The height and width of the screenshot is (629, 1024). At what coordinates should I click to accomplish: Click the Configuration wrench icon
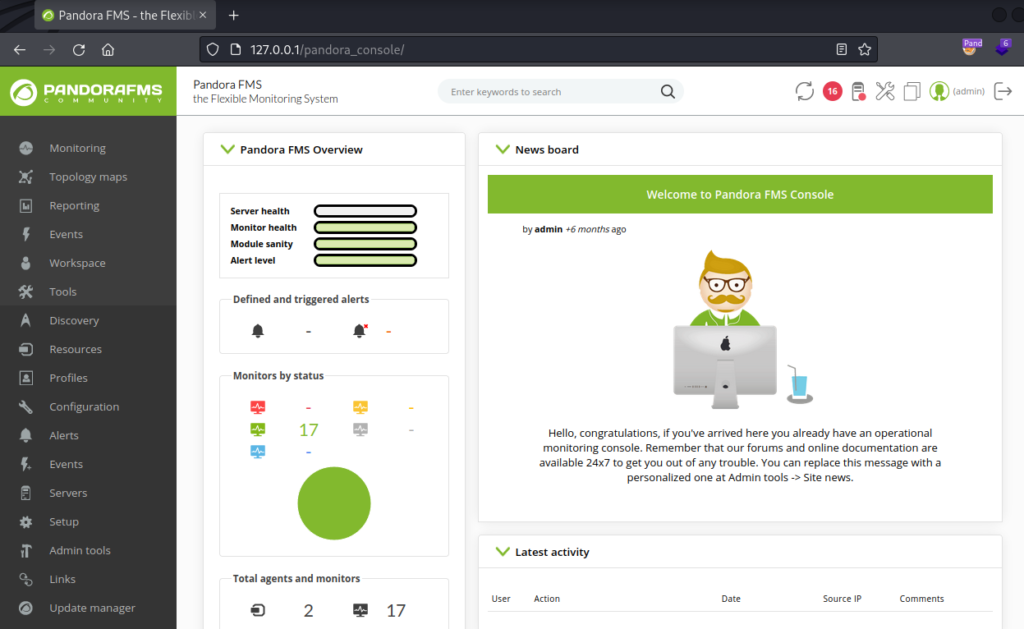25,407
